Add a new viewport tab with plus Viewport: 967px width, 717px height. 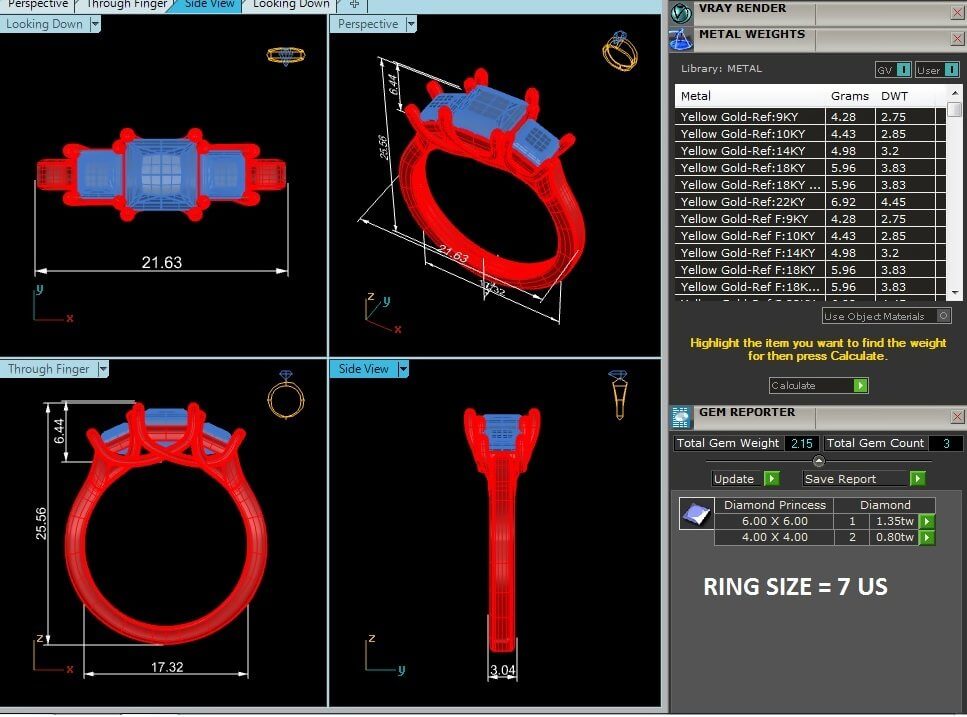pyautogui.click(x=354, y=4)
